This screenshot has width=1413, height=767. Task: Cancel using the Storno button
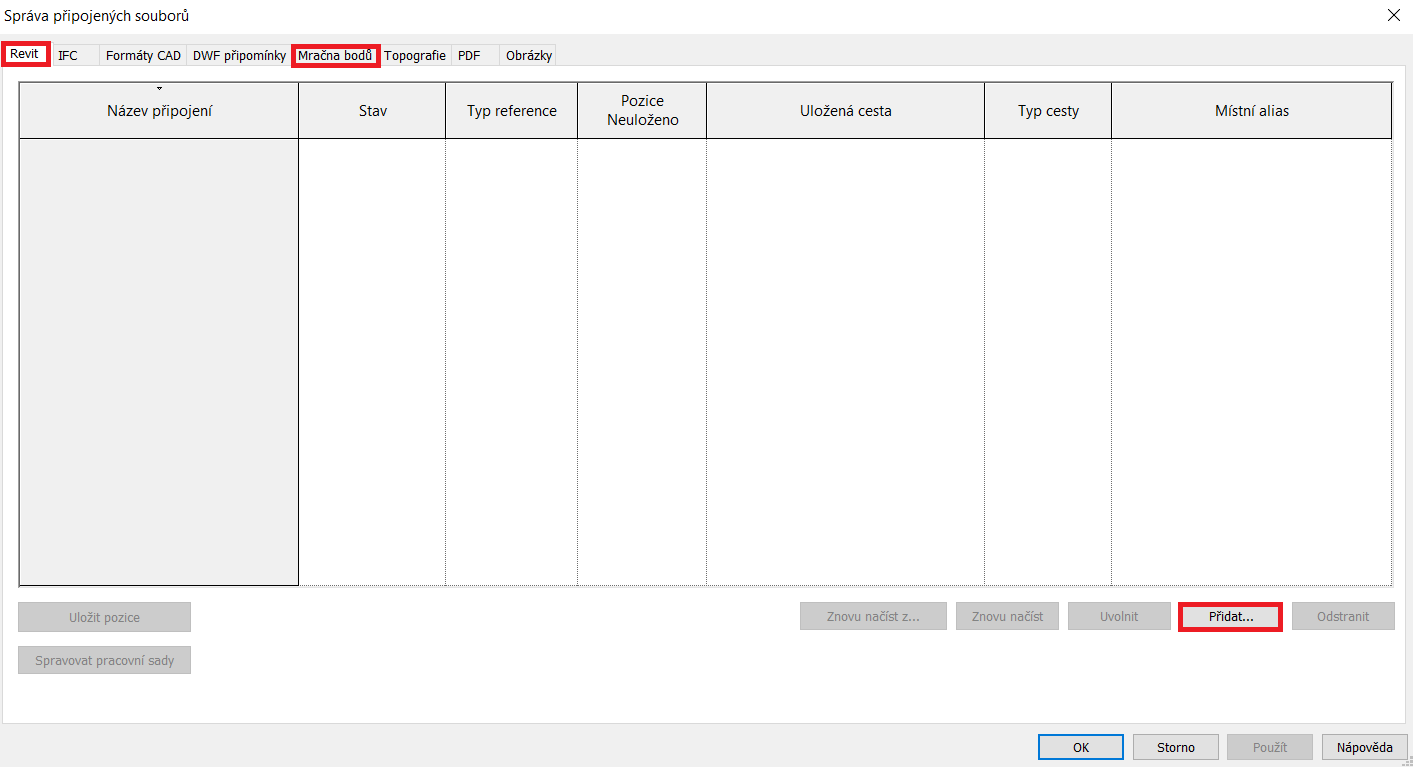point(1176,747)
